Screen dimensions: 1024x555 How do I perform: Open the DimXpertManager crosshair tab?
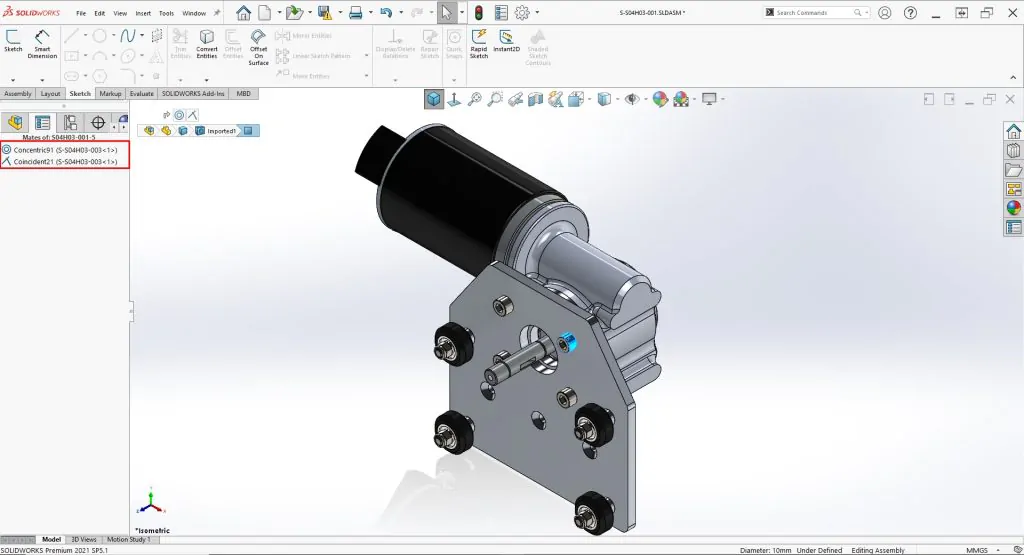coord(98,122)
